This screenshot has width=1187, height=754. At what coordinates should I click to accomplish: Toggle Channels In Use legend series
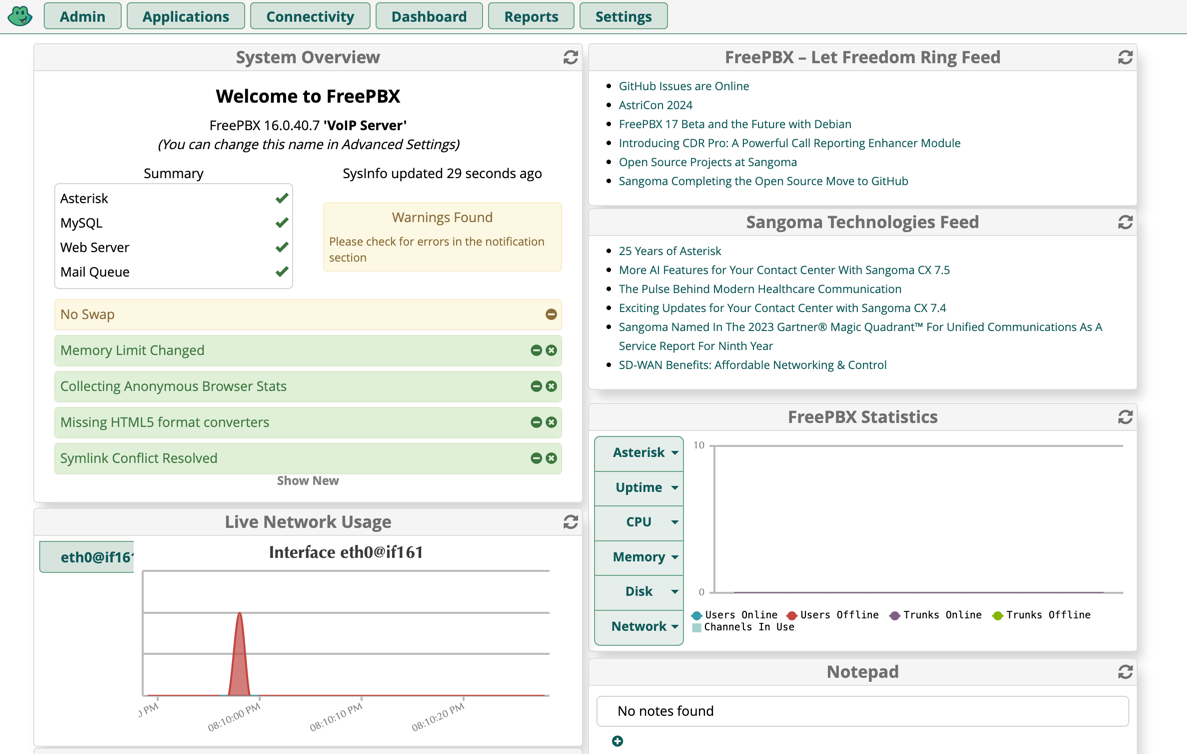[x=743, y=627]
